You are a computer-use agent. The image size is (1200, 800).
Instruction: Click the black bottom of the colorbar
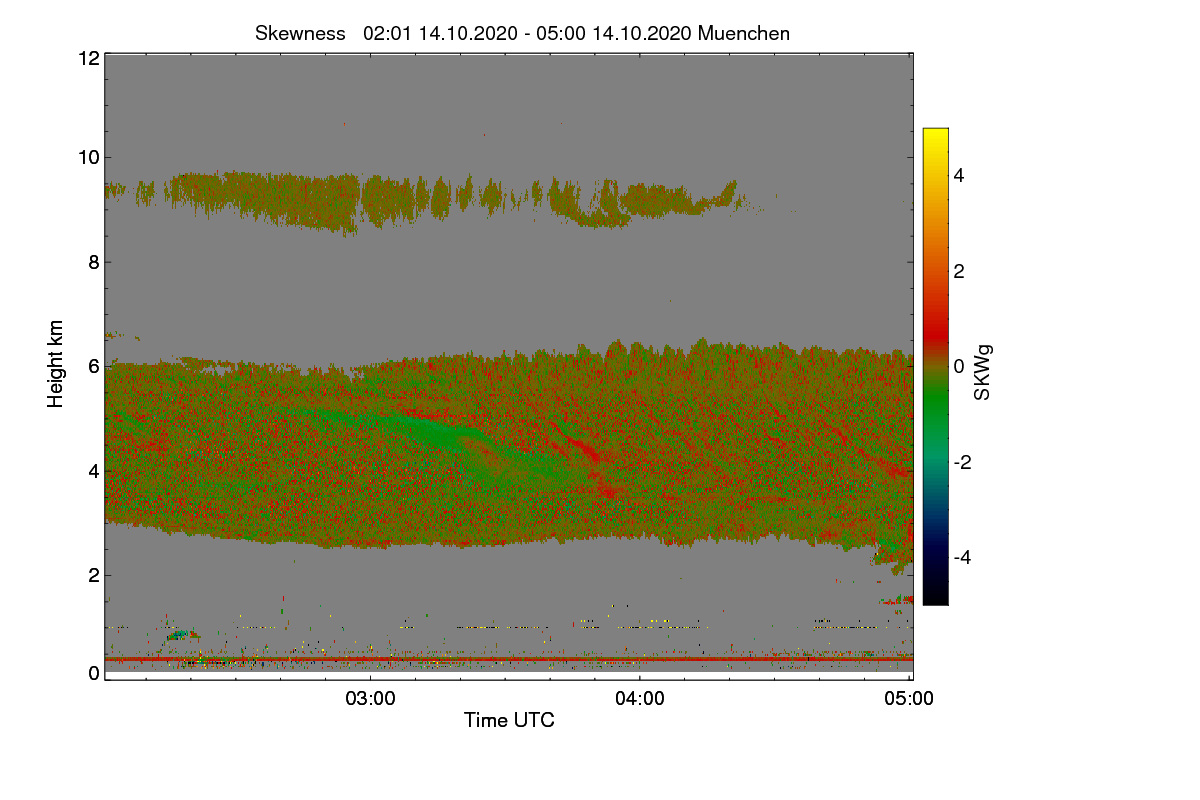[x=935, y=594]
